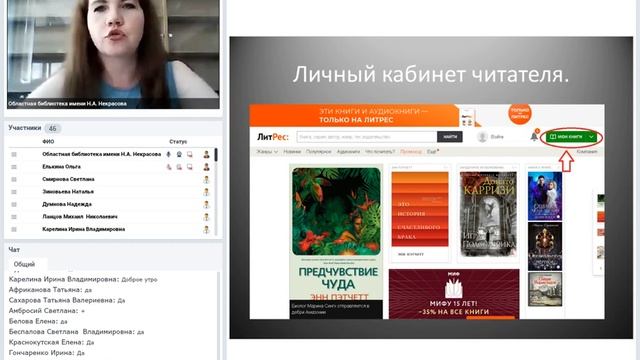This screenshot has height=360, width=640.
Task: Open the Промокод menu item
Action: tap(411, 151)
